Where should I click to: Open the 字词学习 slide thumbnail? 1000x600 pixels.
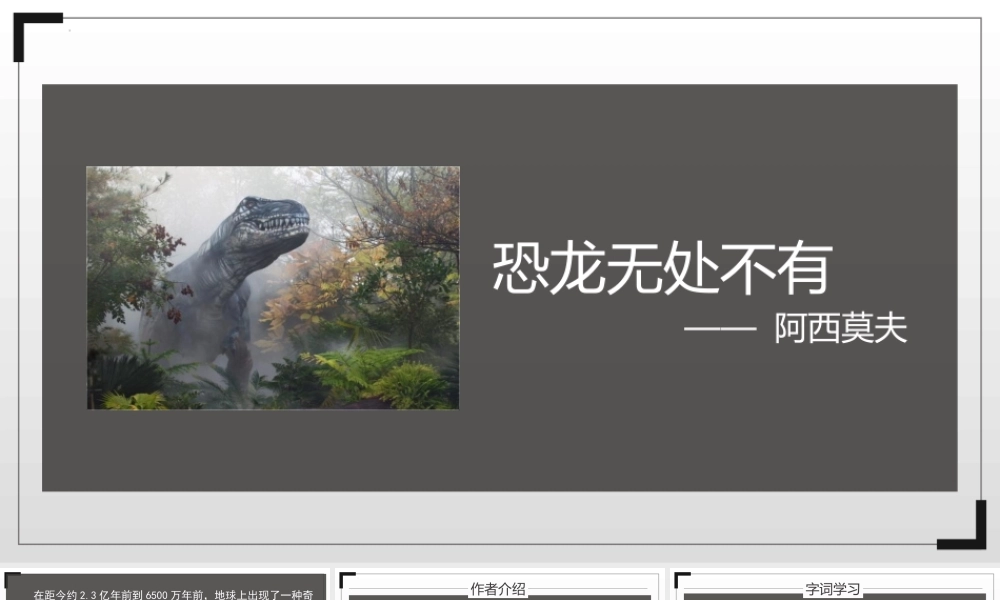pos(834,585)
